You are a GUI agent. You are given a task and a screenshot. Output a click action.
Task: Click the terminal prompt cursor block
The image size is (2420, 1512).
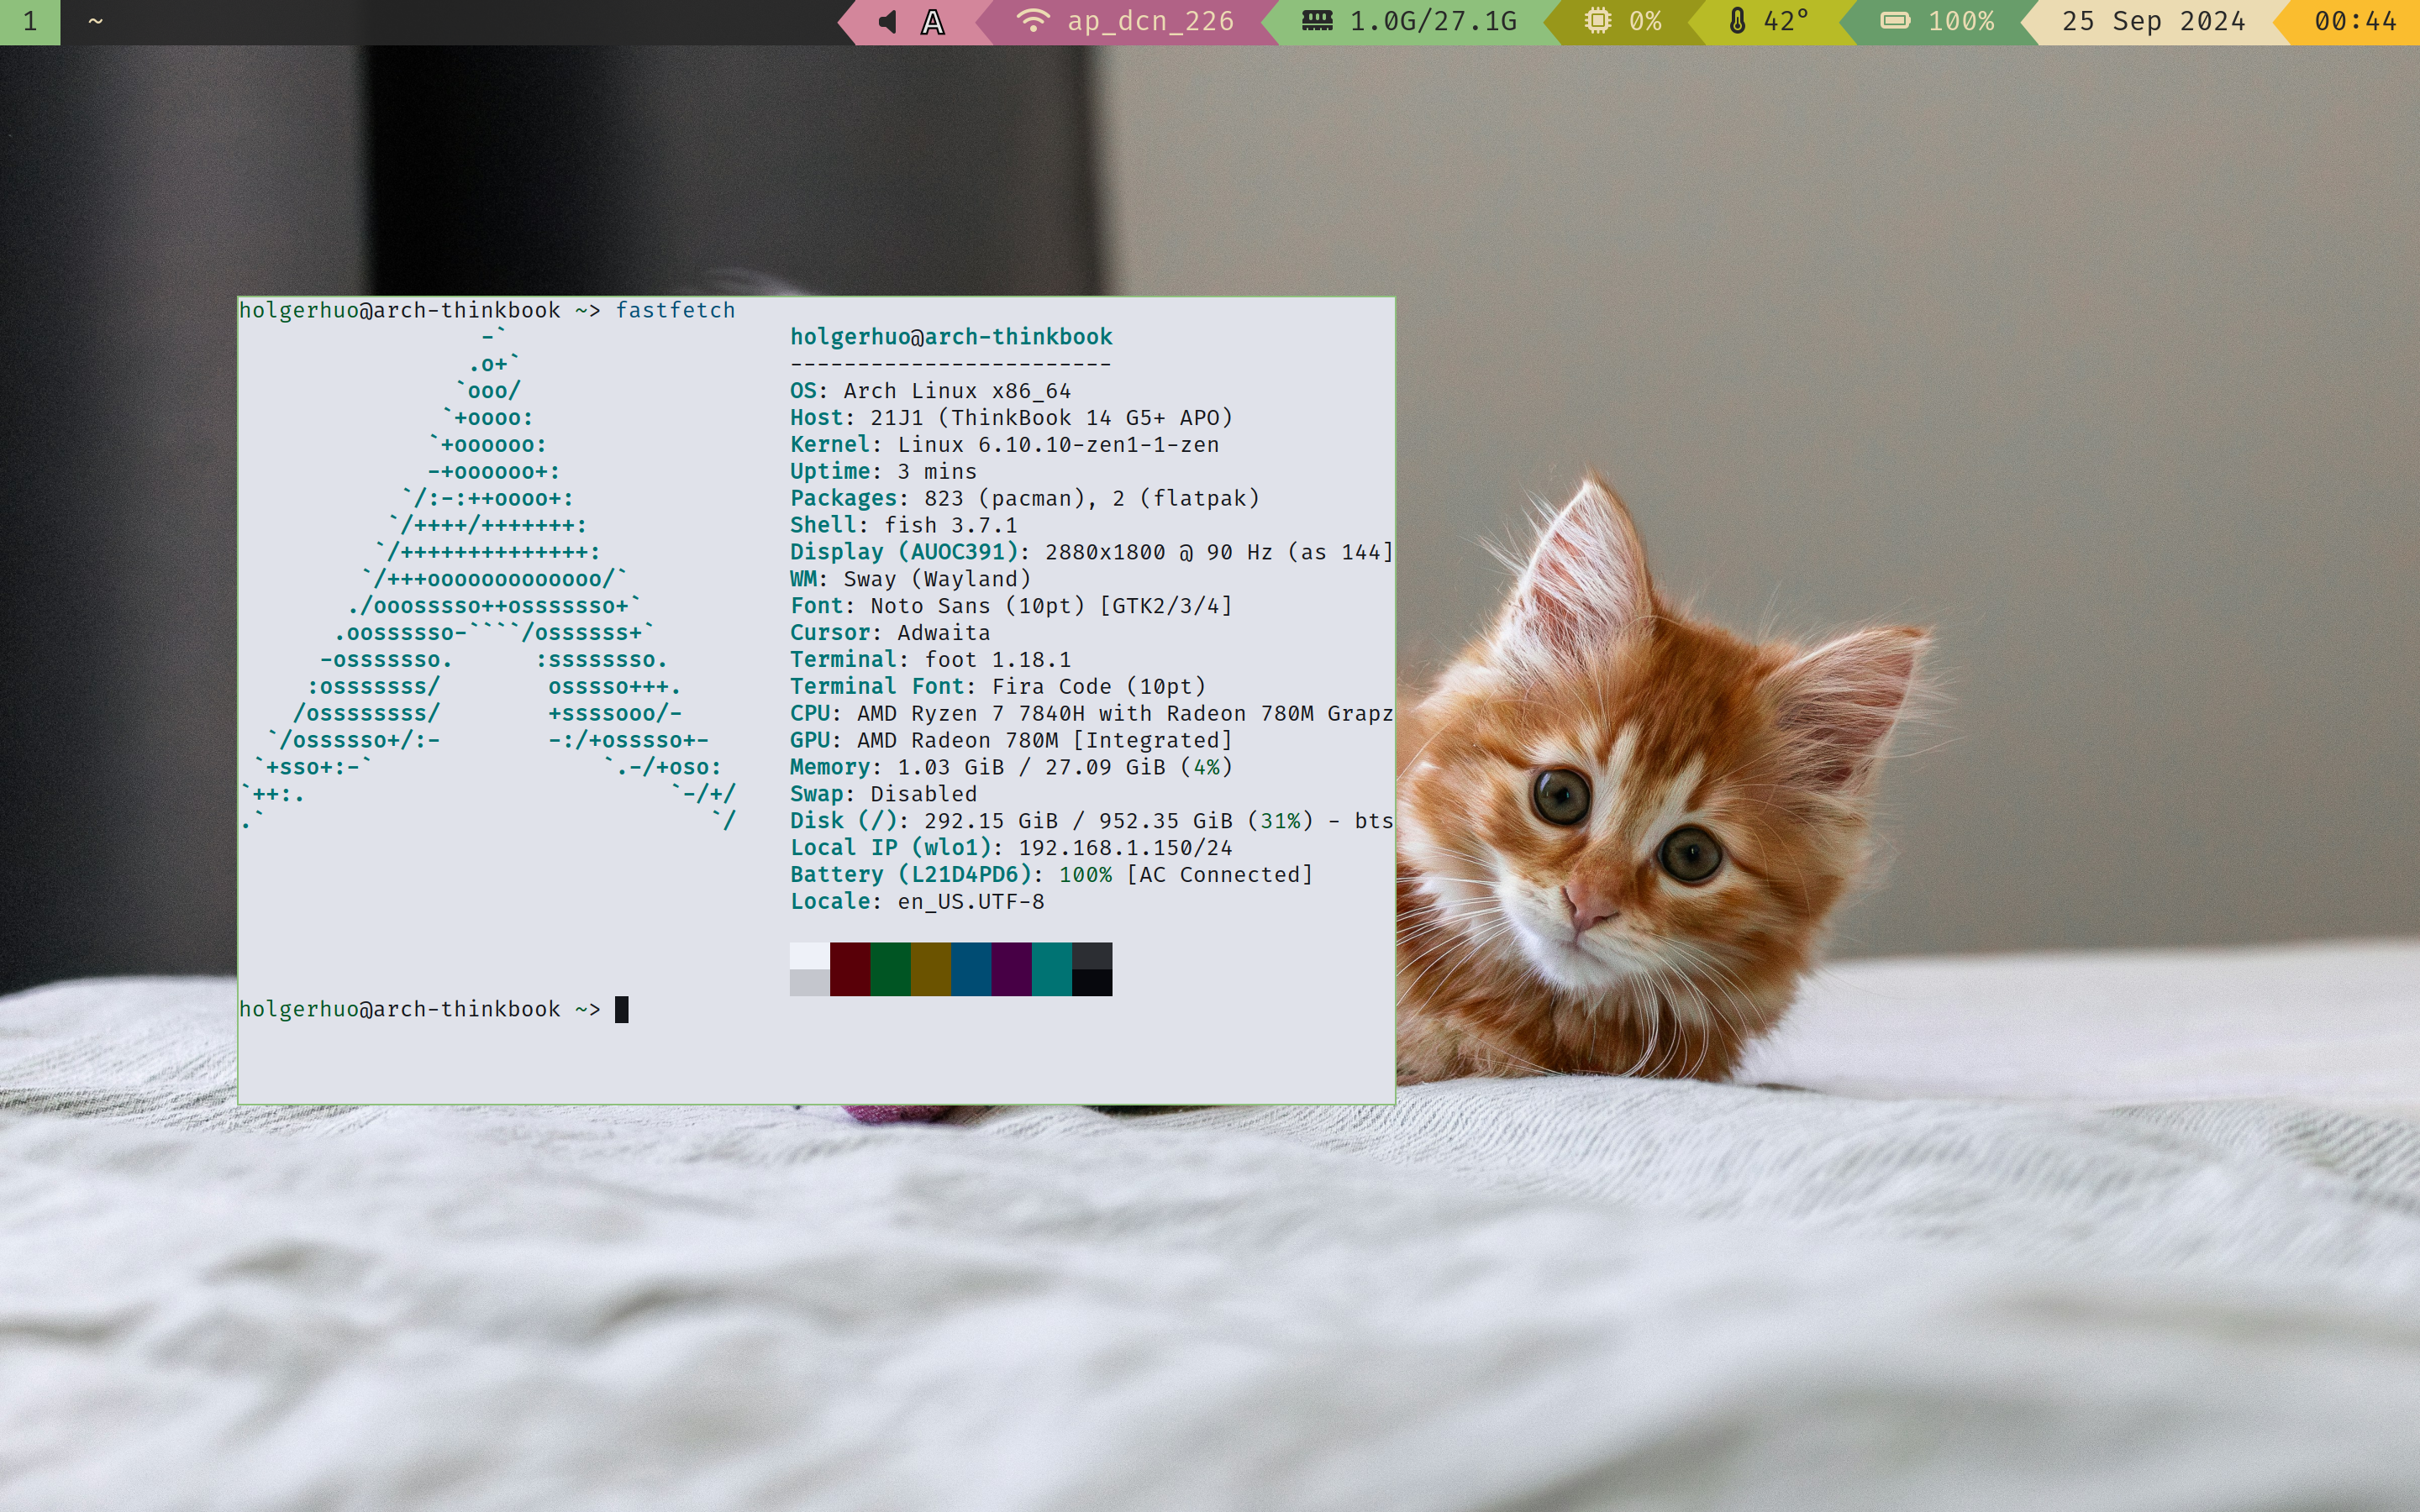coord(621,1009)
